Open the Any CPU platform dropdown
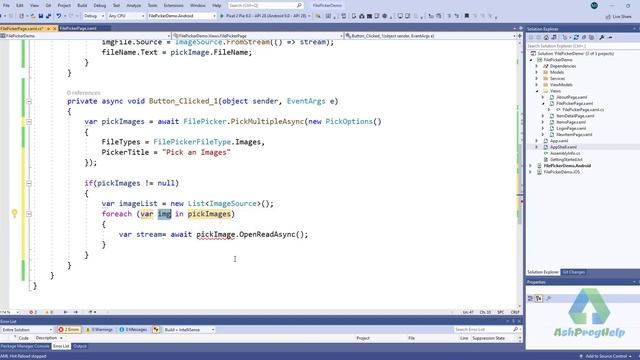Image resolution: width=640 pixels, height=360 pixels. (x=126, y=16)
